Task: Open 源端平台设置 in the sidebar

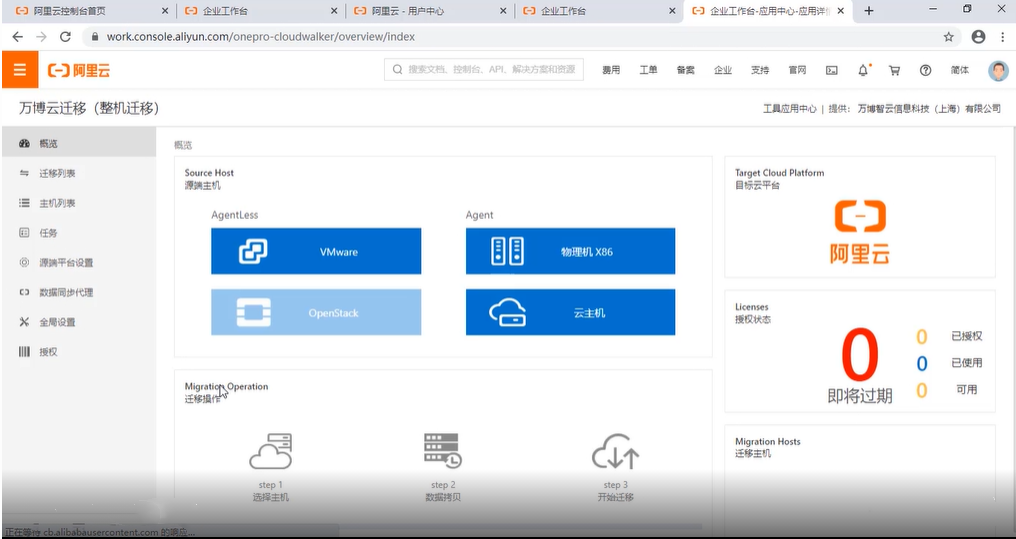Action: pos(78,263)
